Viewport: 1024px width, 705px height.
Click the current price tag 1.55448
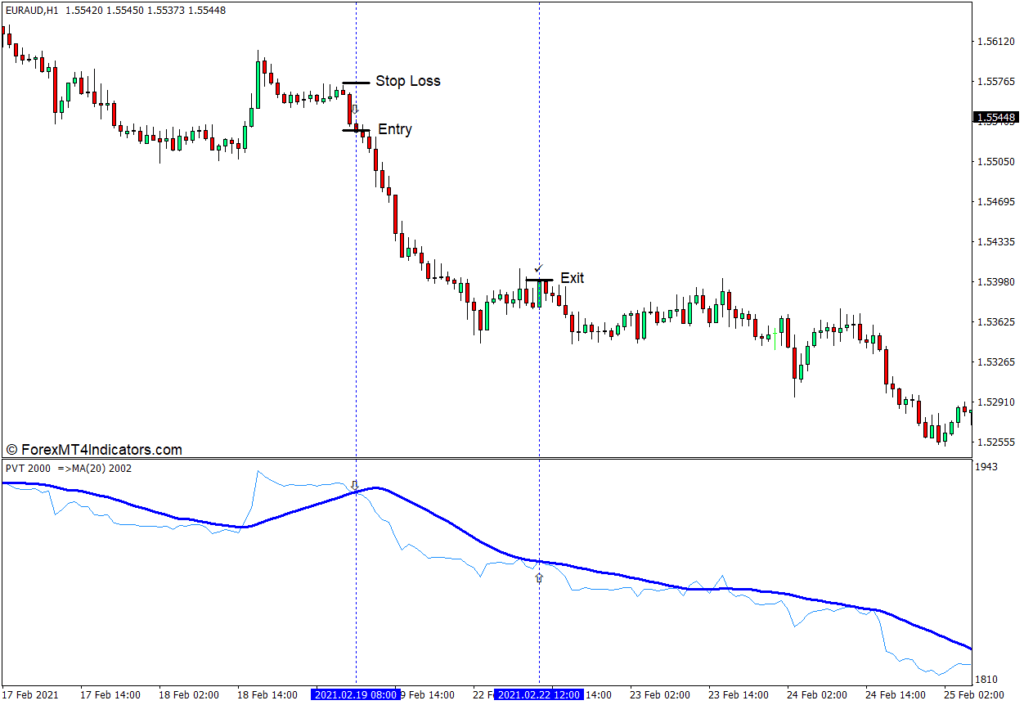pyautogui.click(x=995, y=118)
